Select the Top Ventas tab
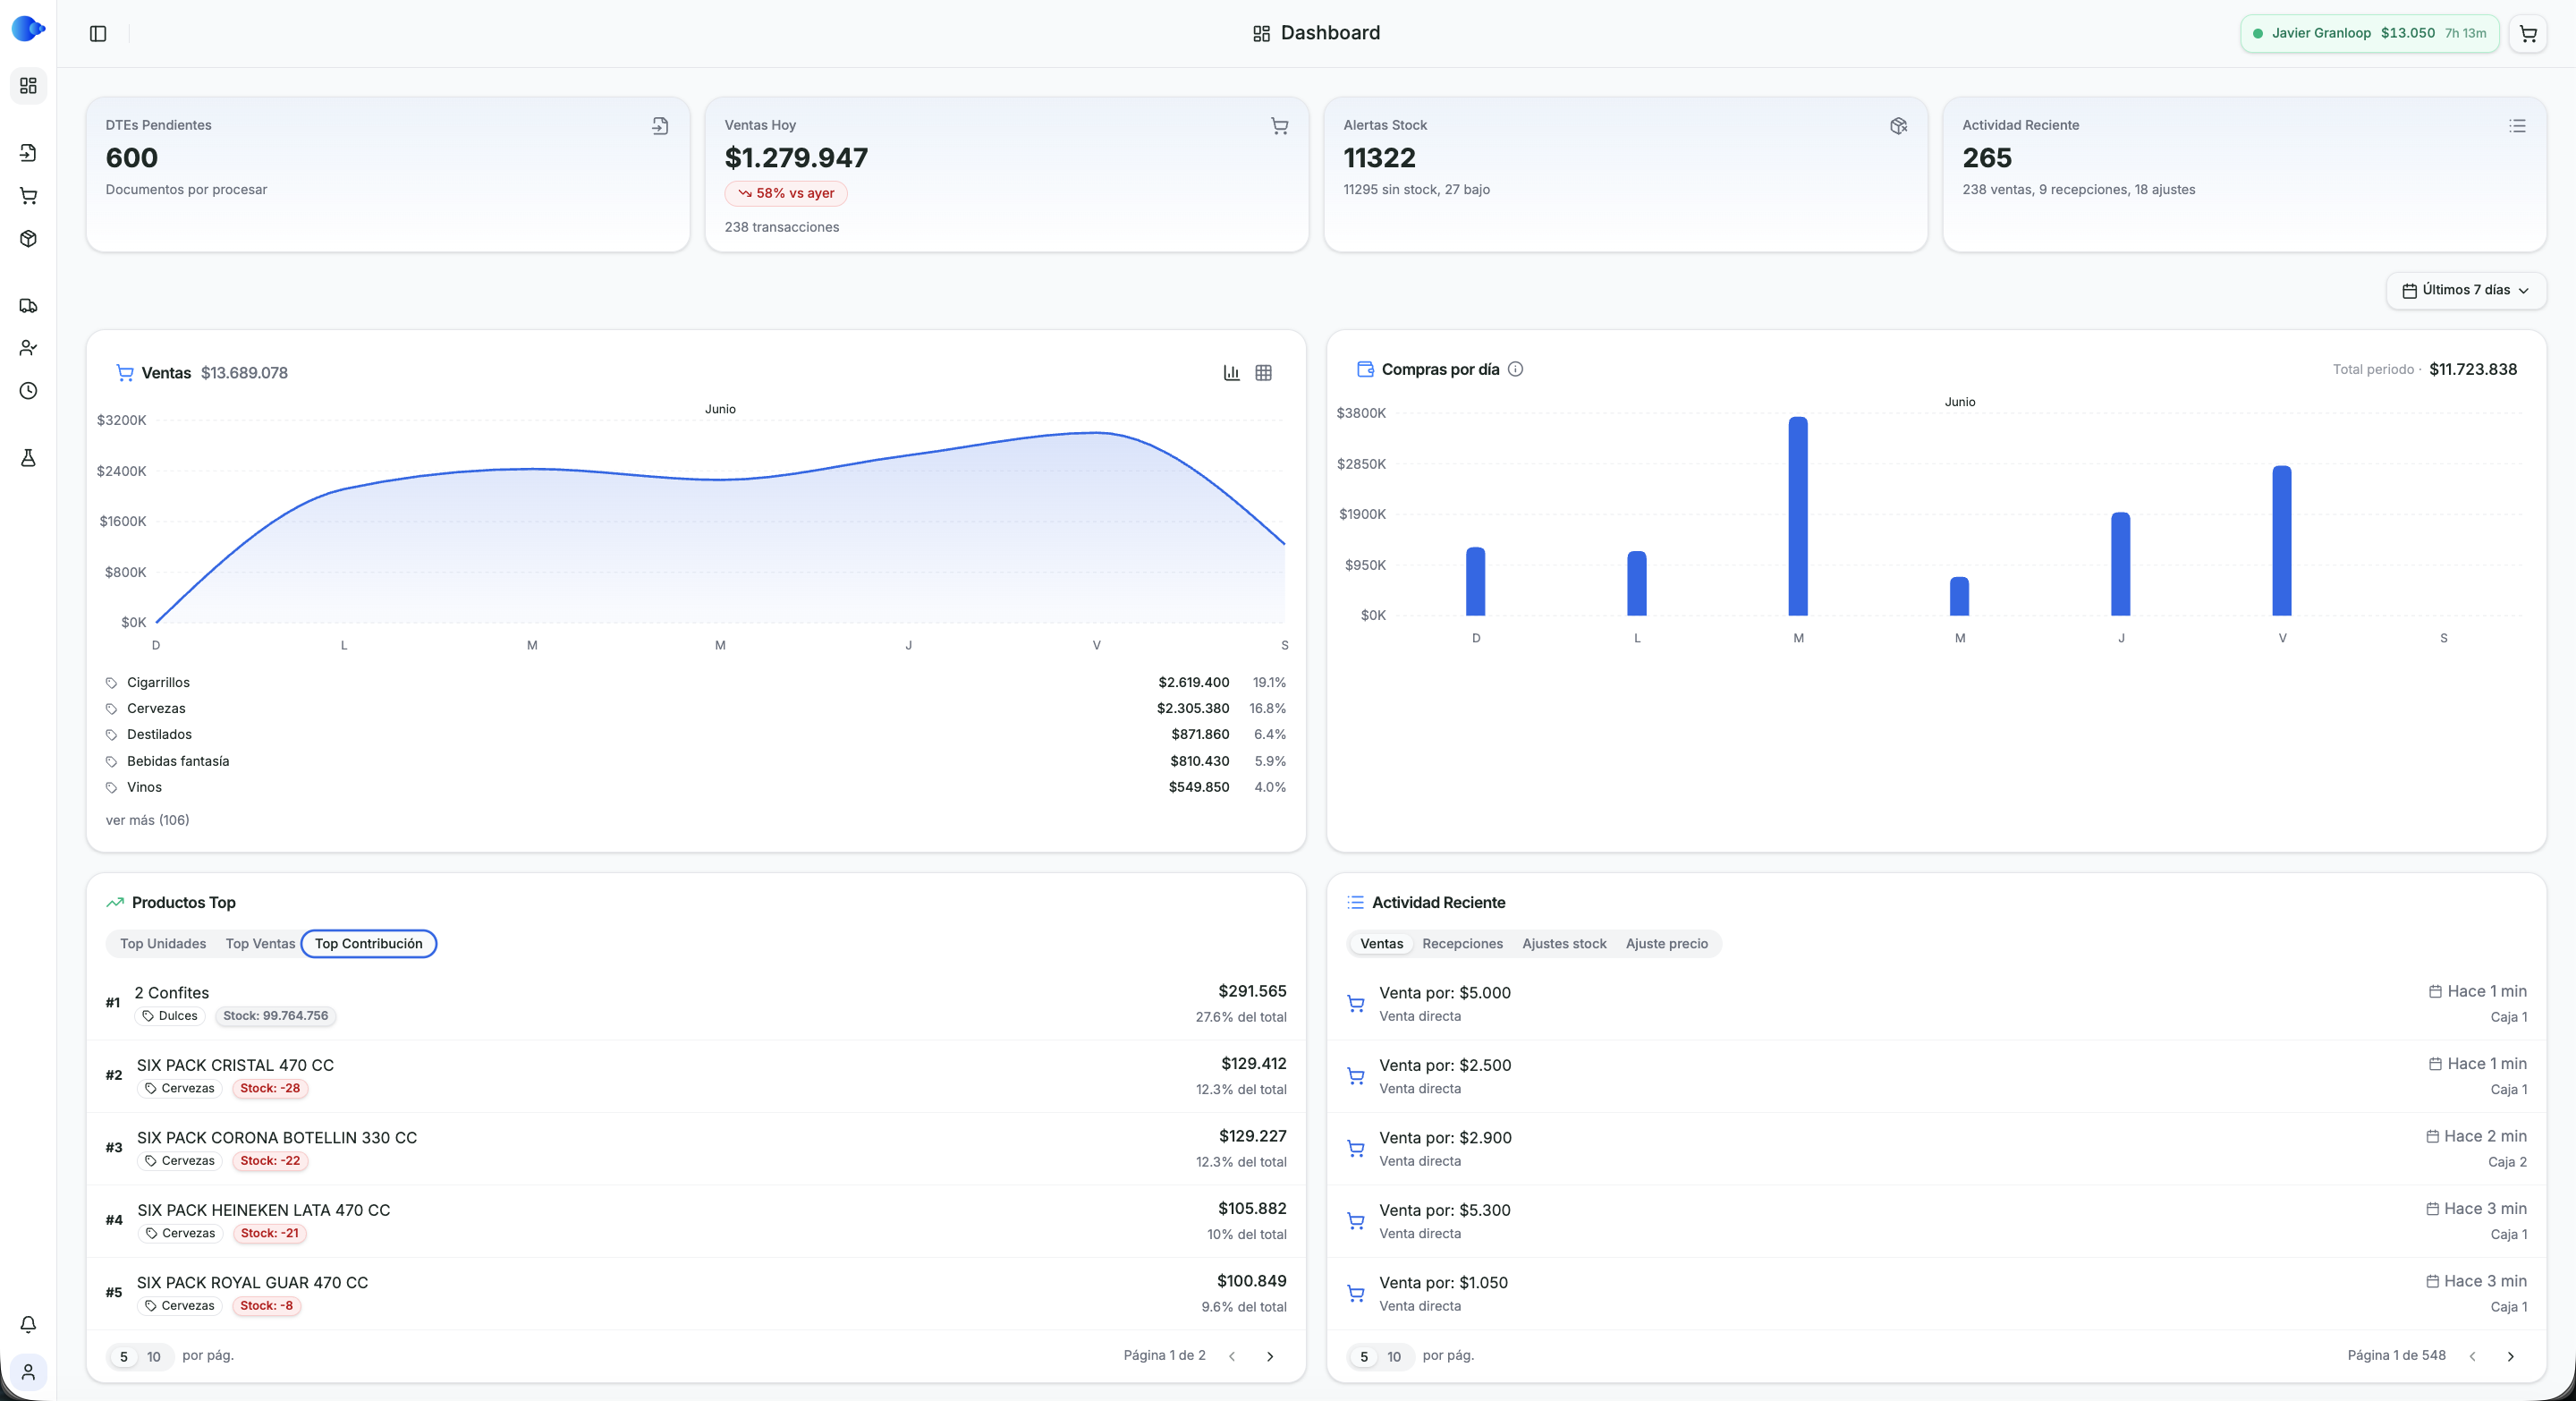2576x1401 pixels. [260, 944]
